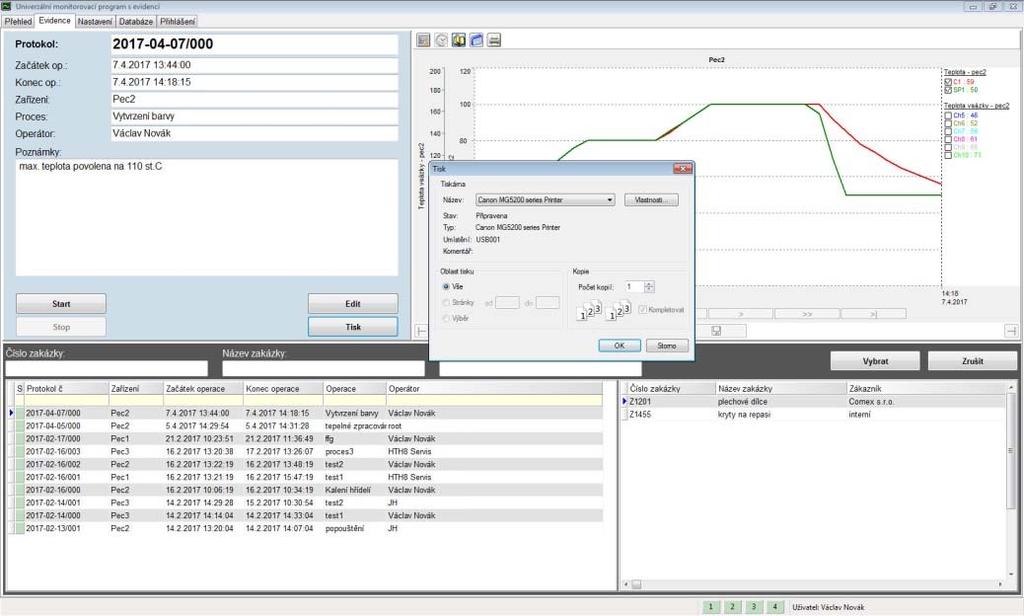Open the Přihlášení tab

(x=178, y=22)
